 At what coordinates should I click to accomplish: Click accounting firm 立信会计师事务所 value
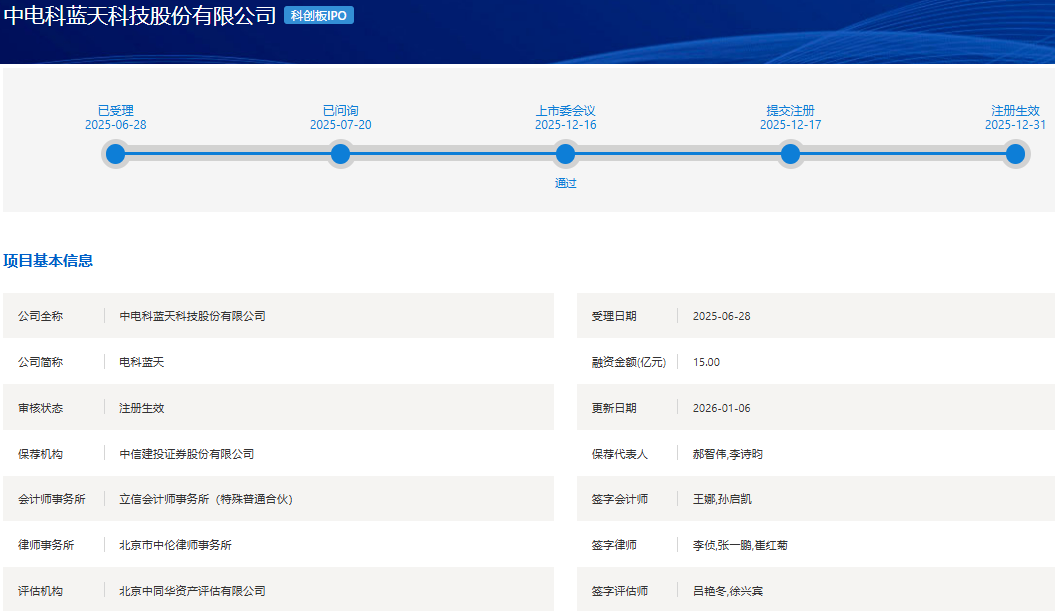click(205, 499)
